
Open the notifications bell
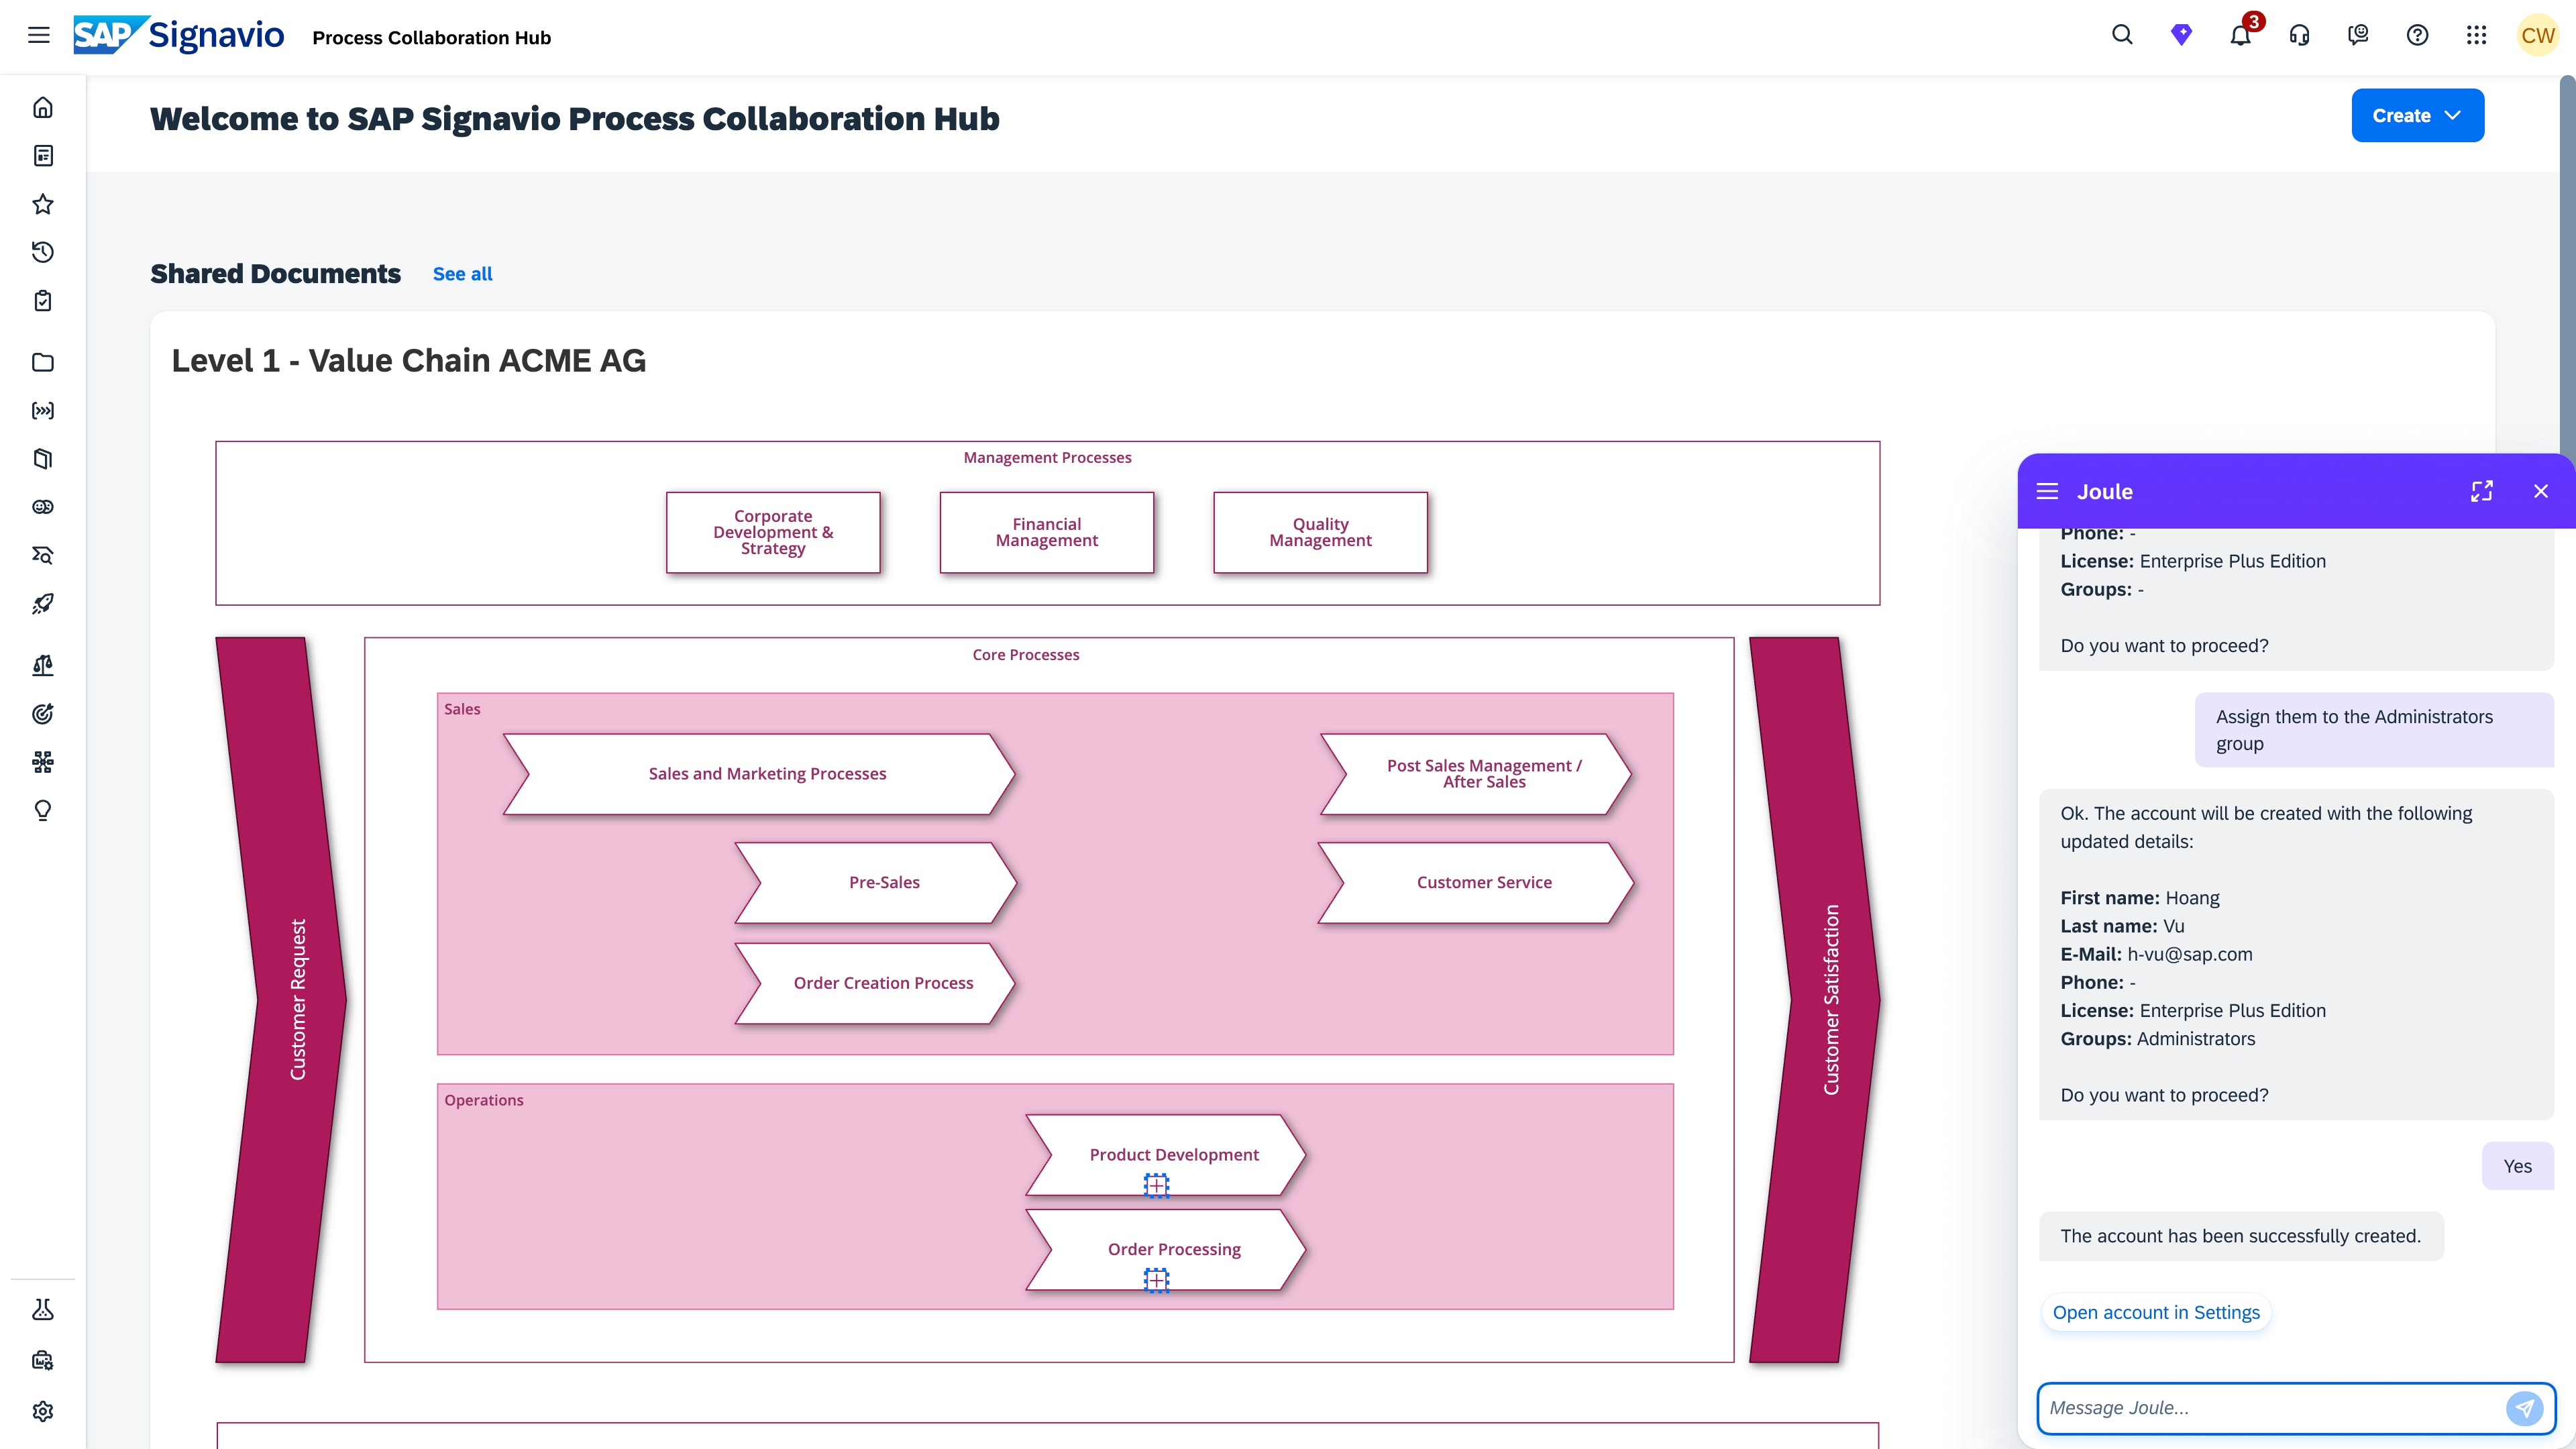(x=2240, y=36)
